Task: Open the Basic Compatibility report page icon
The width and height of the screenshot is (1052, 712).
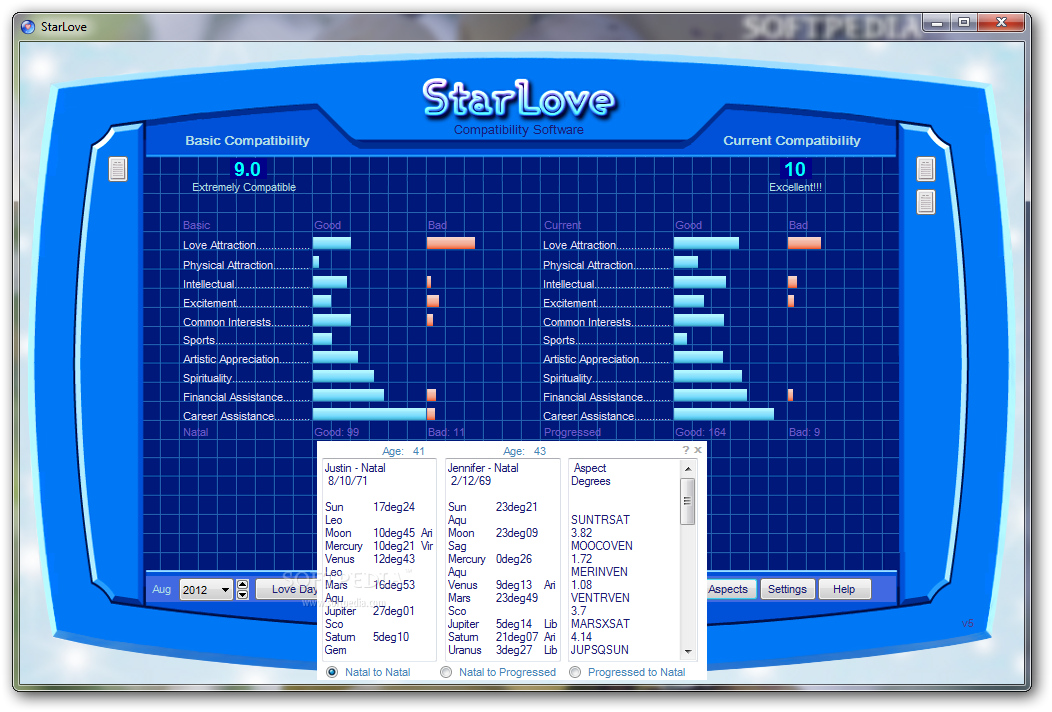Action: 118,169
